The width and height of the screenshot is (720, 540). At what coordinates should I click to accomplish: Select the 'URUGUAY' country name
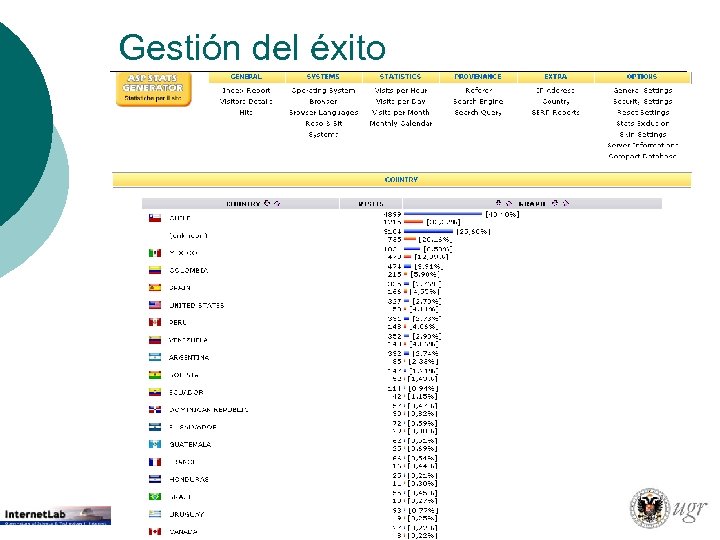(186, 514)
